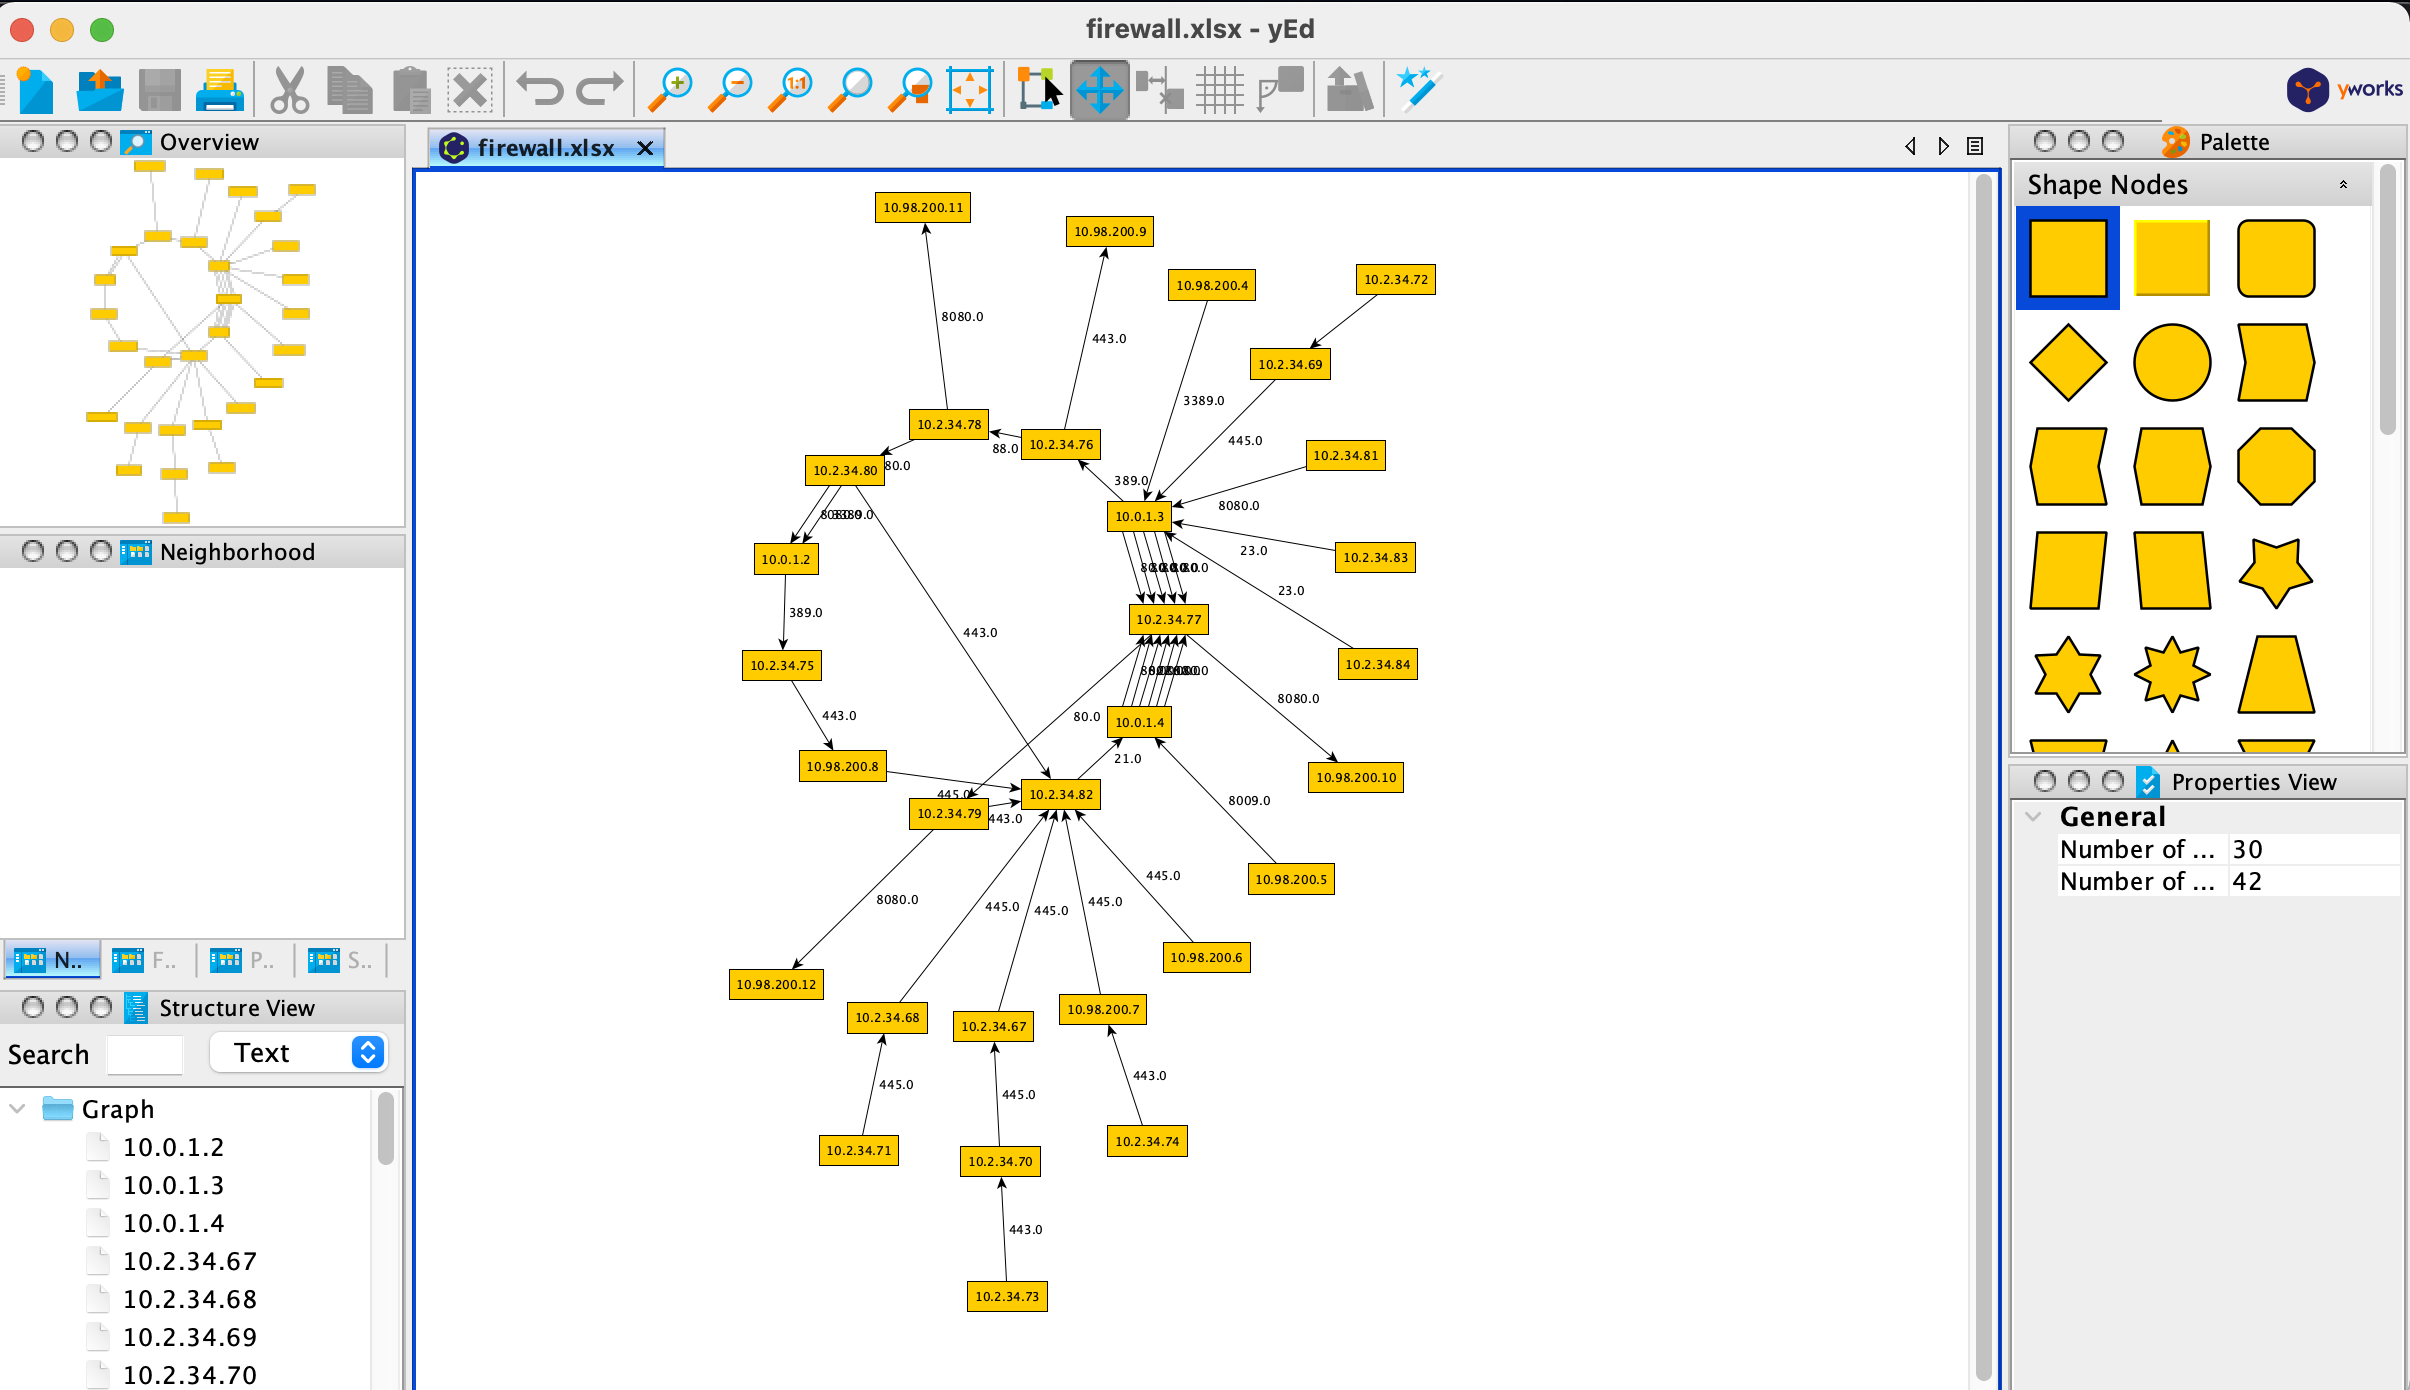Viewport: 2410px width, 1390px height.
Task: Click the Structure View search field
Action: (x=145, y=1054)
